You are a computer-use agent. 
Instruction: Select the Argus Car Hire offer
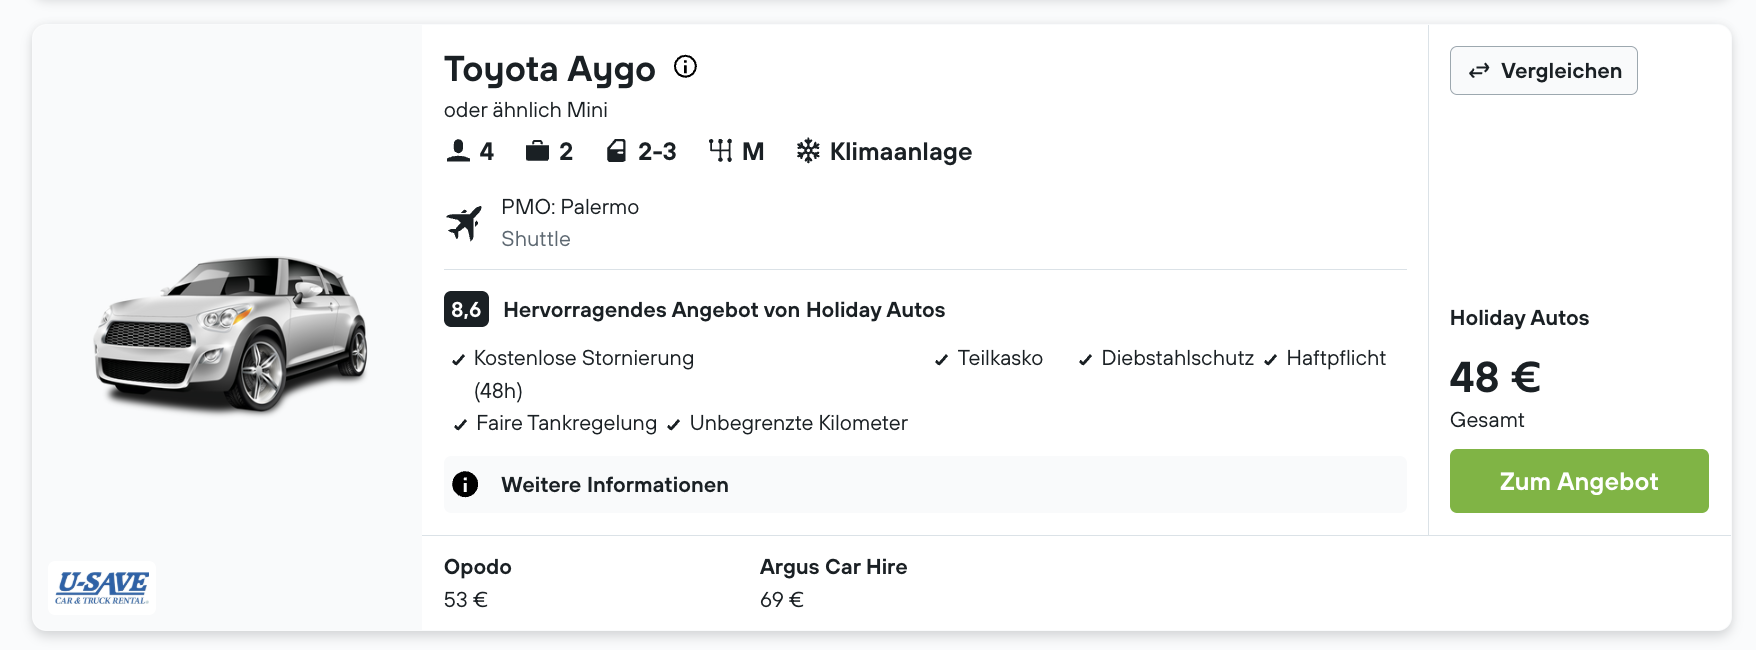834,583
